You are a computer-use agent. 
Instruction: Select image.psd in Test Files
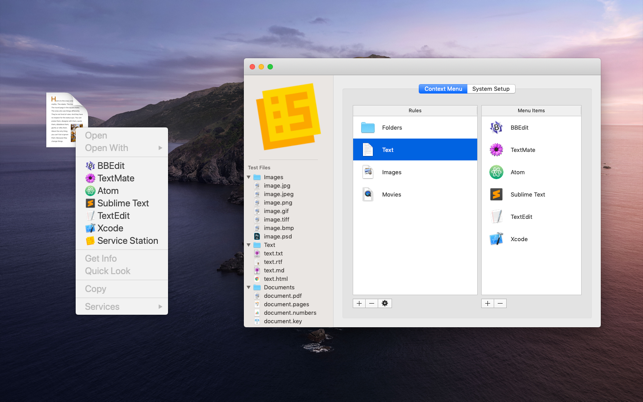pyautogui.click(x=278, y=236)
